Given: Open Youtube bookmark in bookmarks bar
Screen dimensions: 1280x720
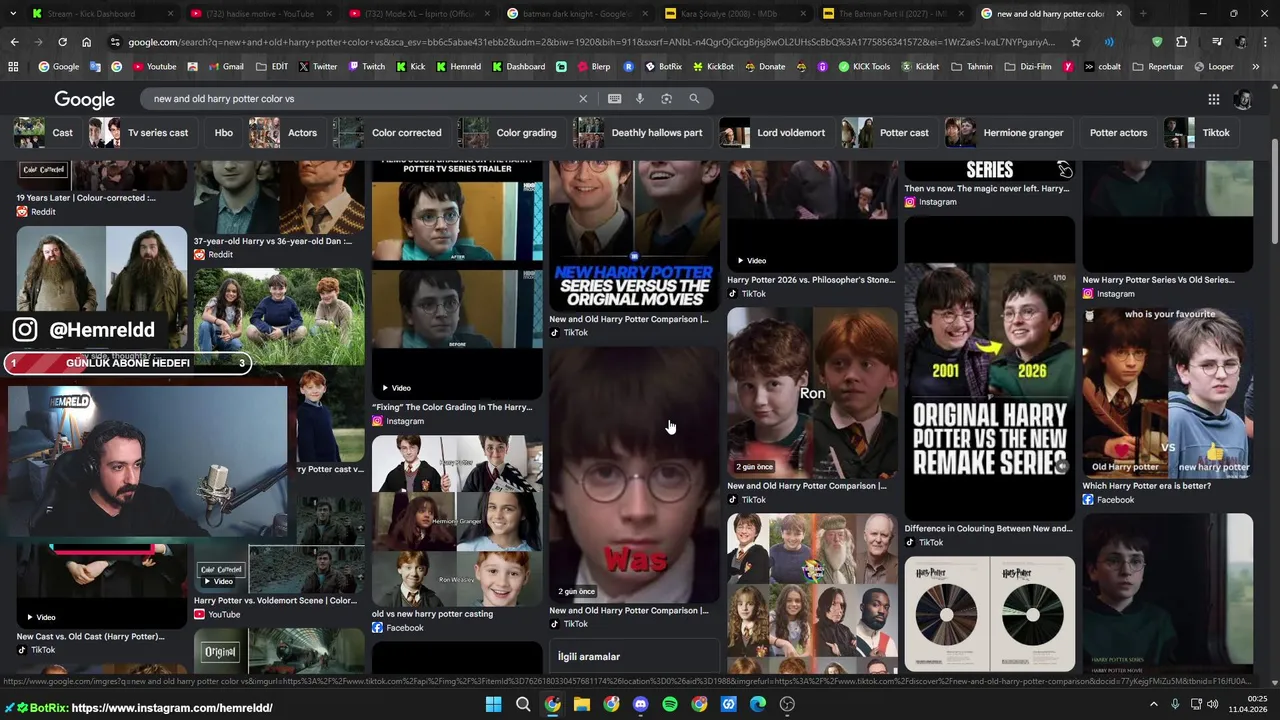Looking at the screenshot, I should pos(153,67).
